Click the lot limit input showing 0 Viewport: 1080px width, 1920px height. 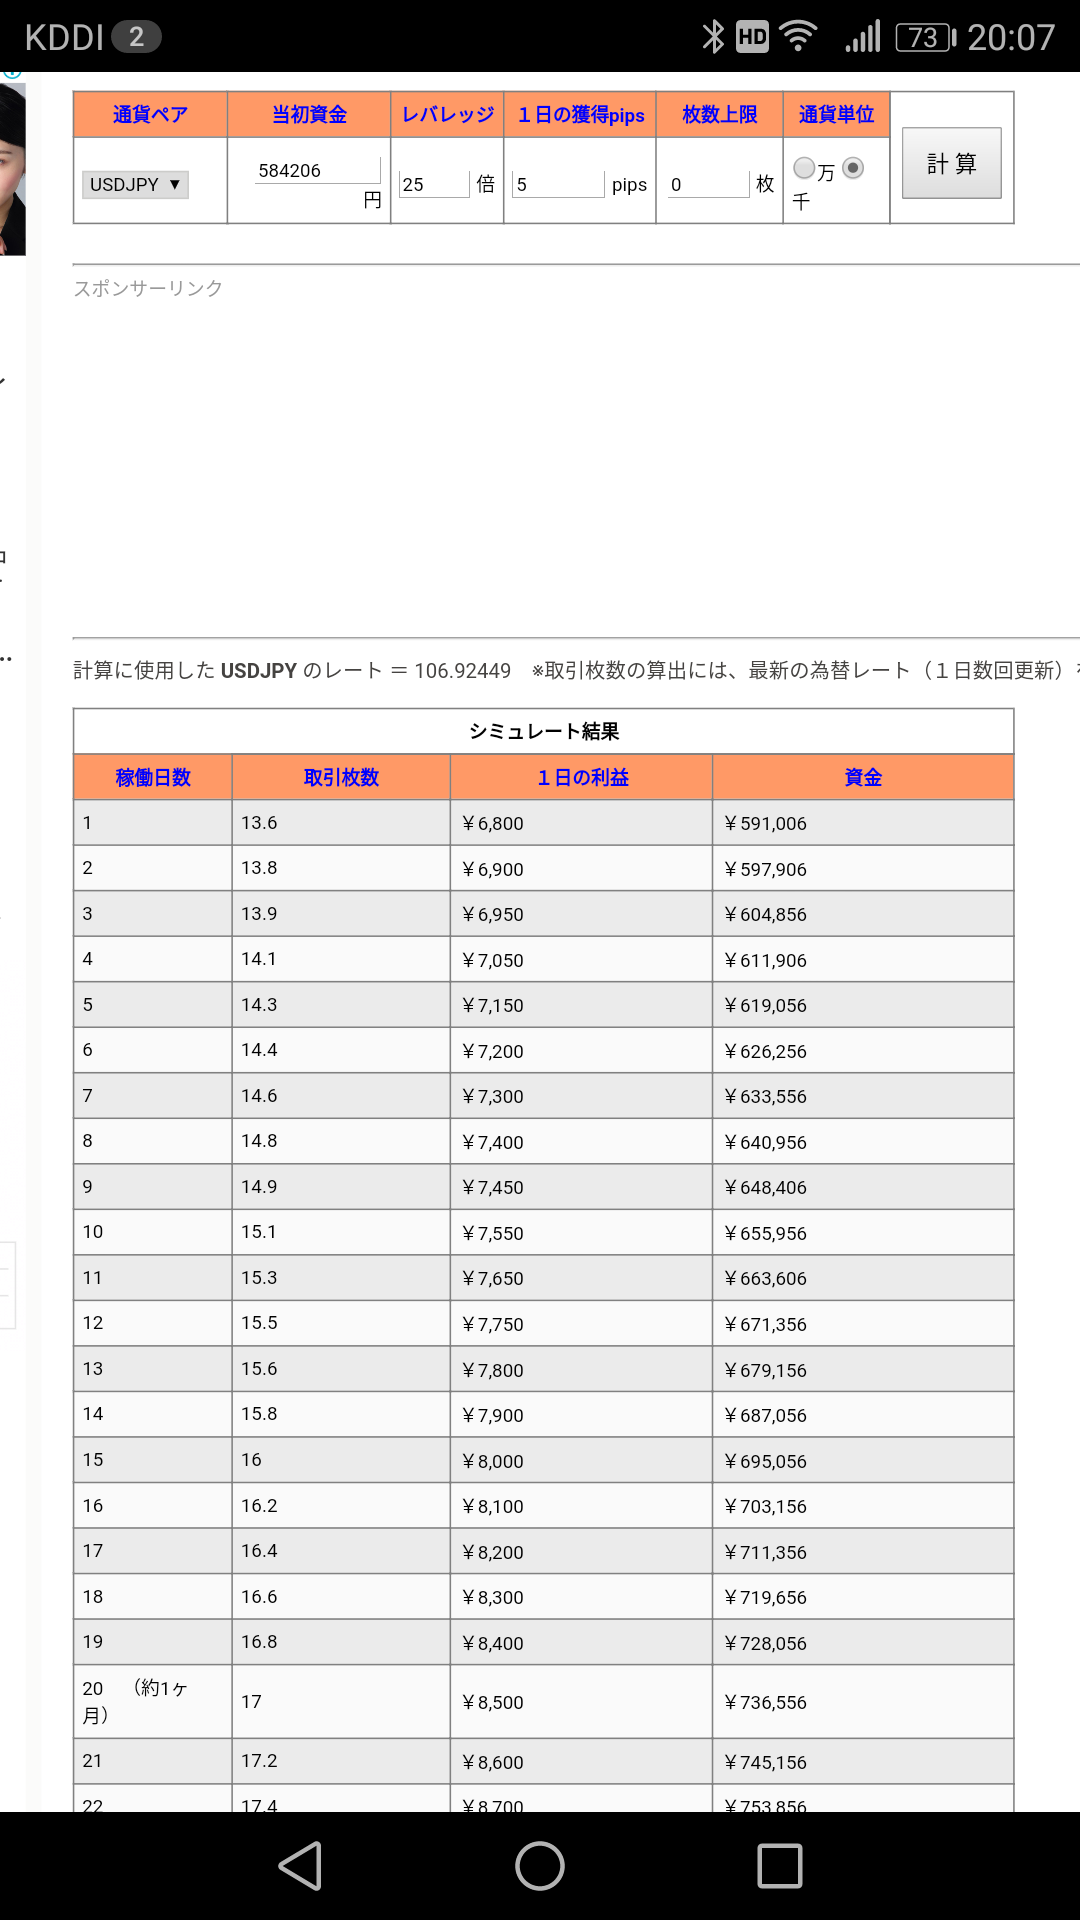[x=707, y=184]
